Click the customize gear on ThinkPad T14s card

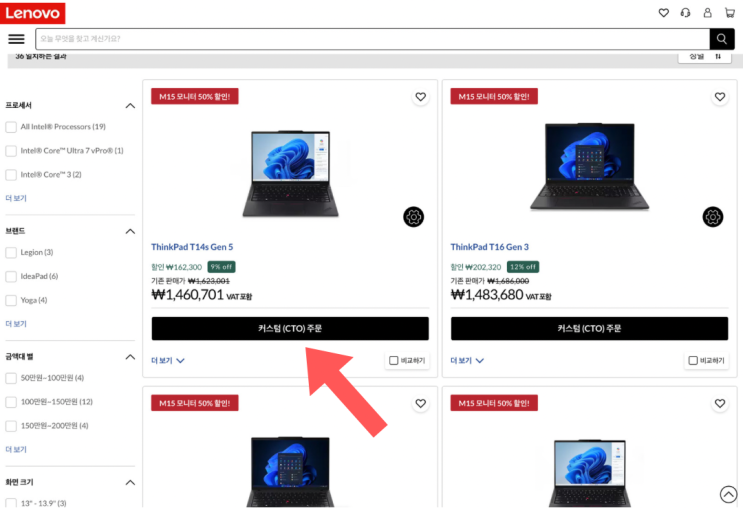point(413,217)
